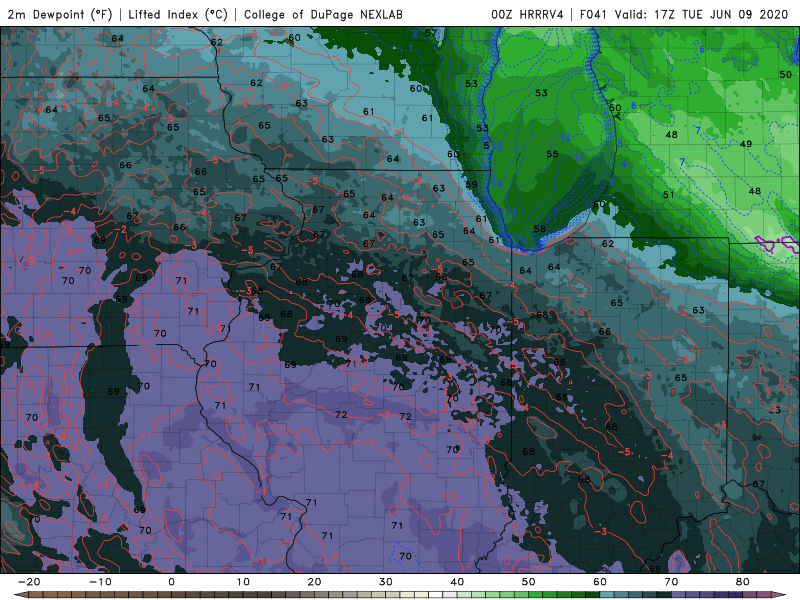Click the "49" dewpoint value on the map

pyautogui.click(x=746, y=144)
